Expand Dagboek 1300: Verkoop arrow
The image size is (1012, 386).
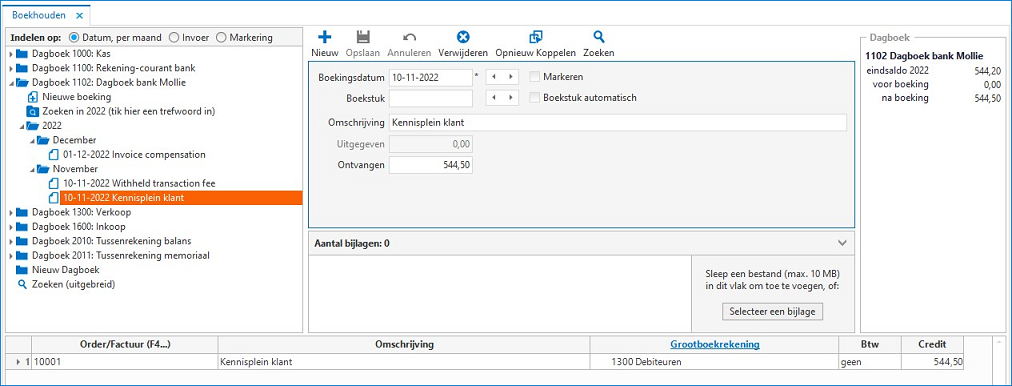pyautogui.click(x=10, y=212)
